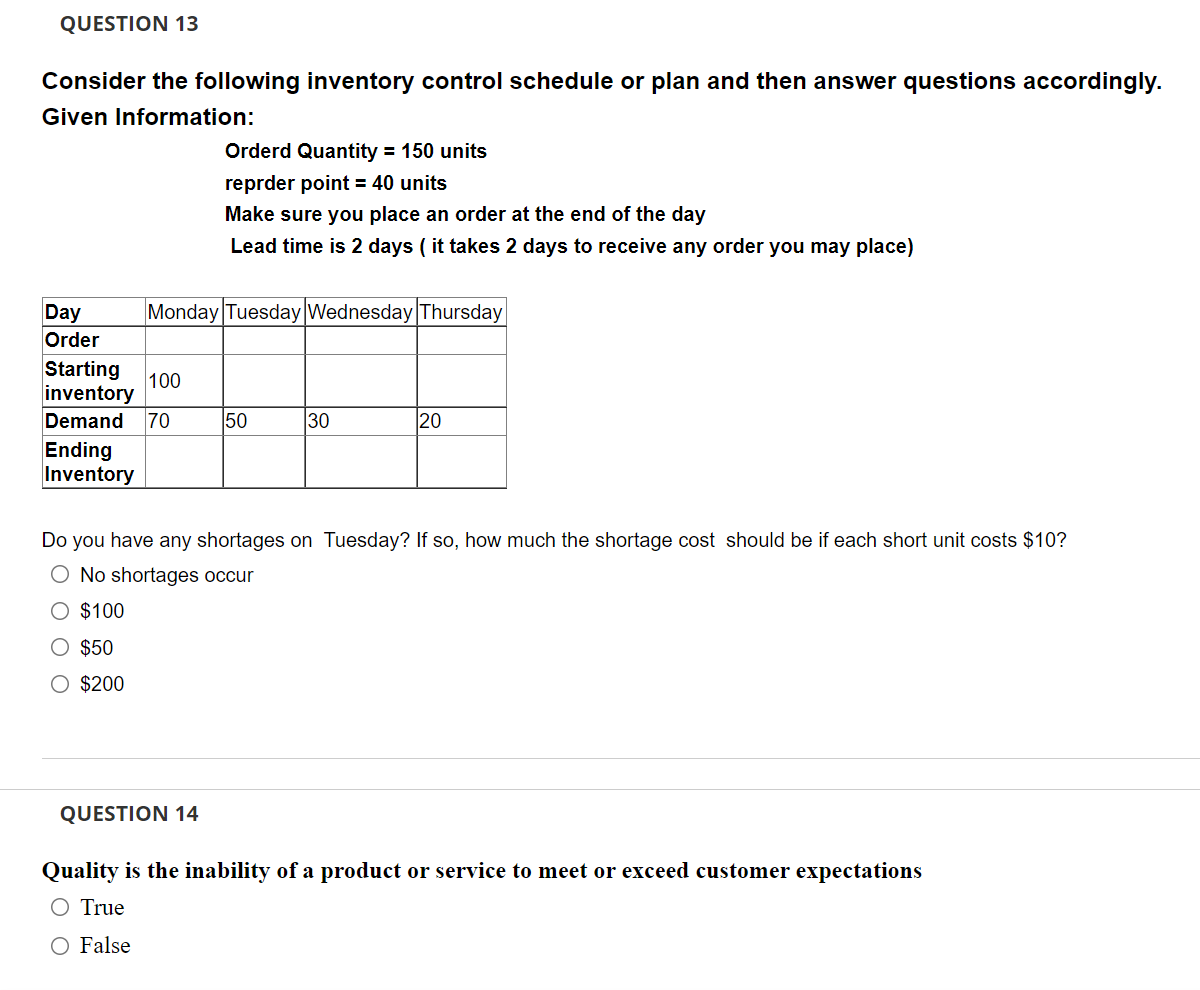Select the "No shortages occur" radio button
The width and height of the screenshot is (1200, 990).
tap(60, 574)
